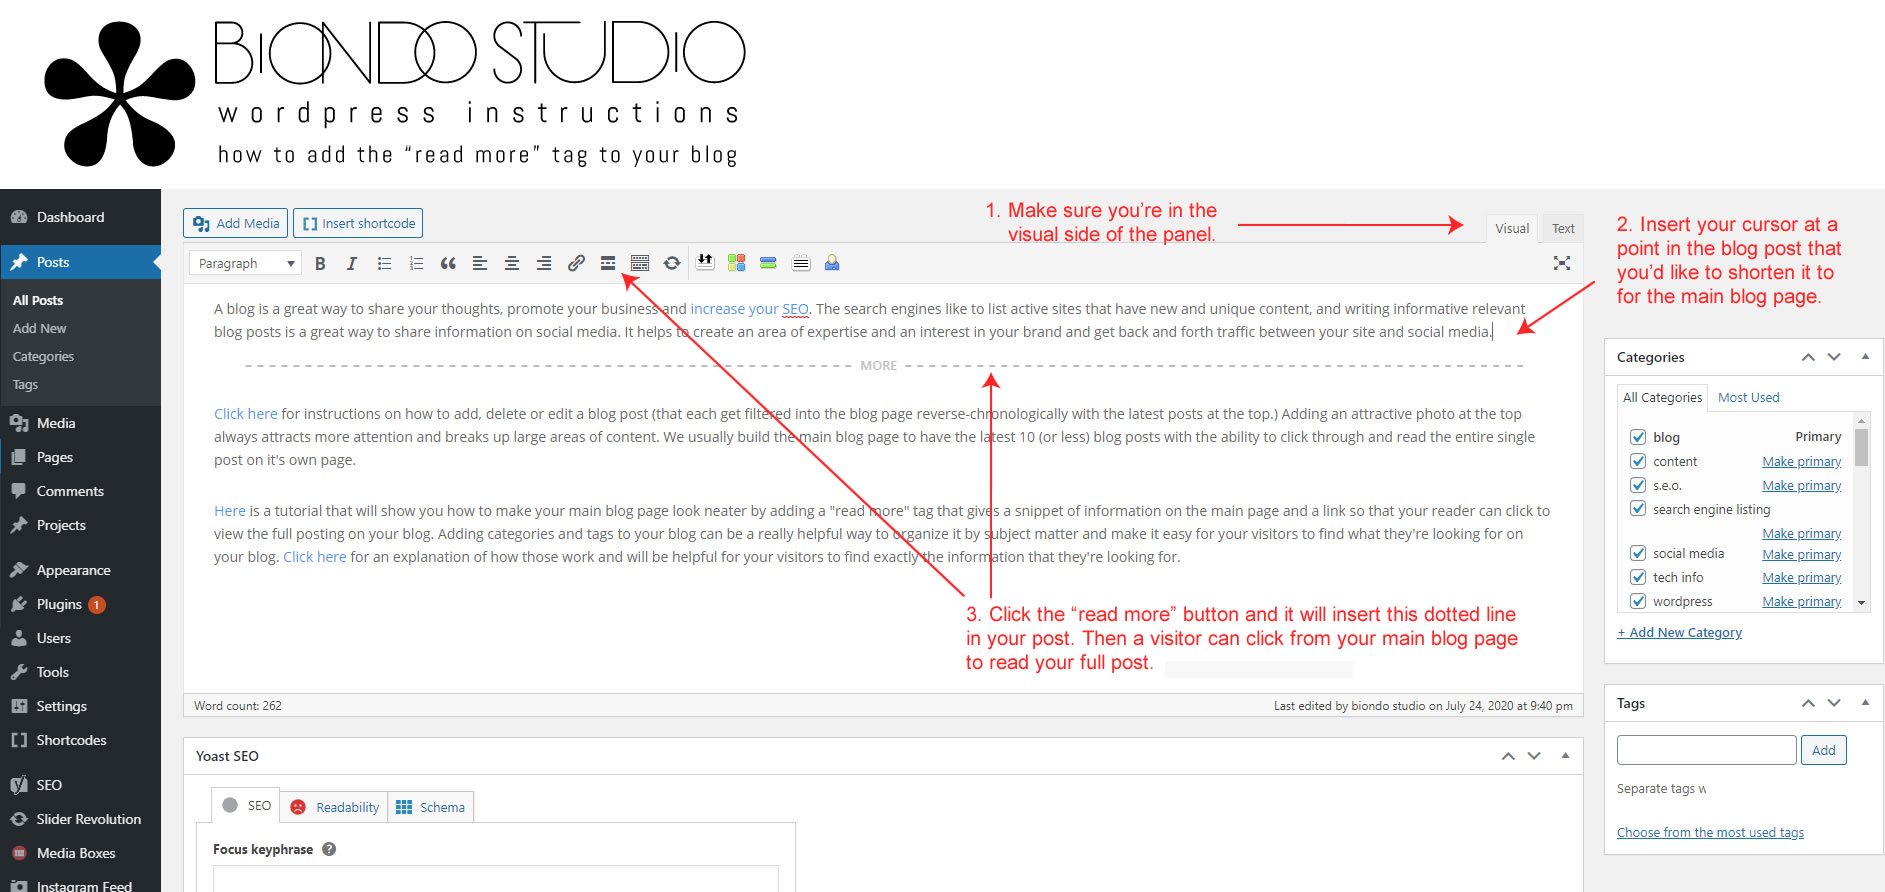This screenshot has height=892, width=1885.
Task: Click the Add New Category link
Action: (x=1680, y=632)
